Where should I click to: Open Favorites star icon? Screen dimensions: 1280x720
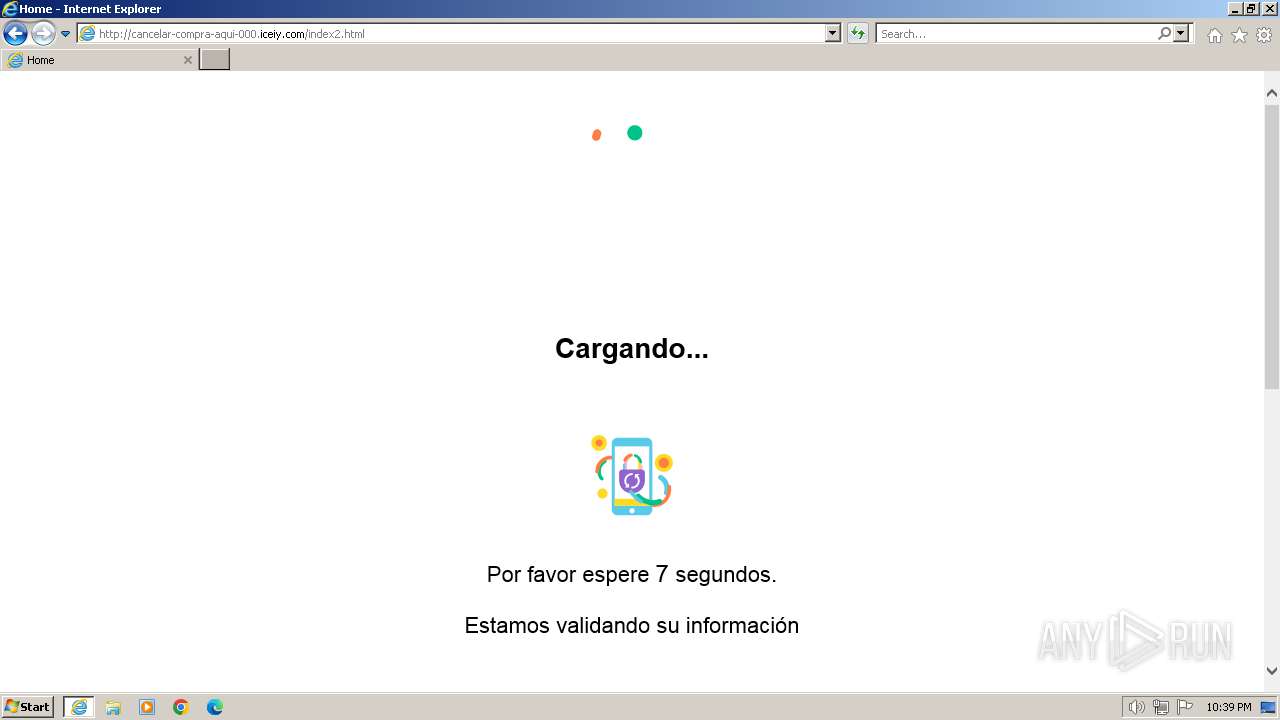pos(1239,35)
